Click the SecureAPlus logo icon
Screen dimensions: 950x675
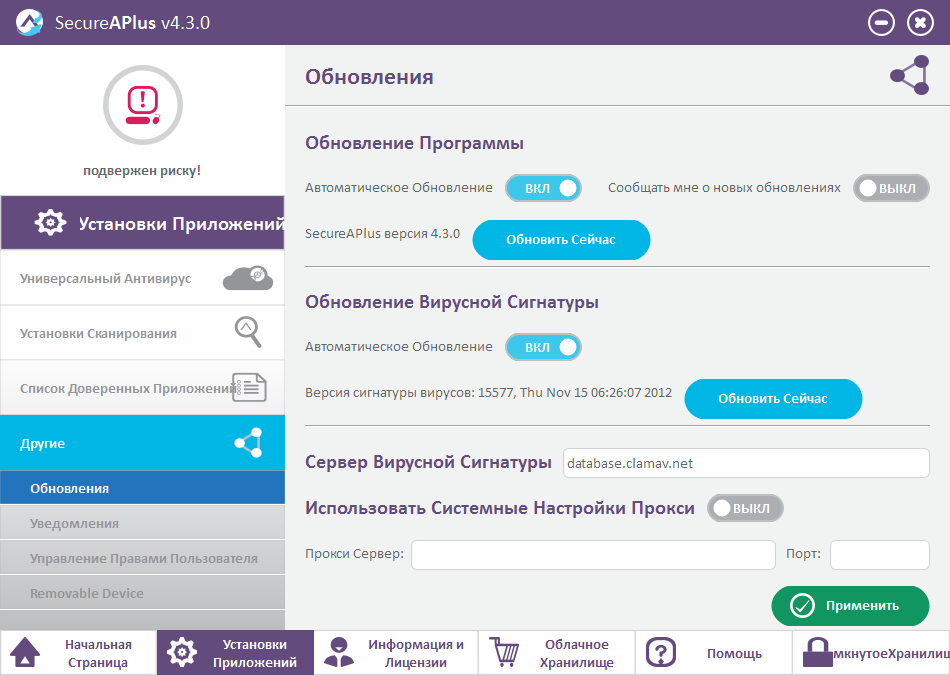(x=28, y=23)
